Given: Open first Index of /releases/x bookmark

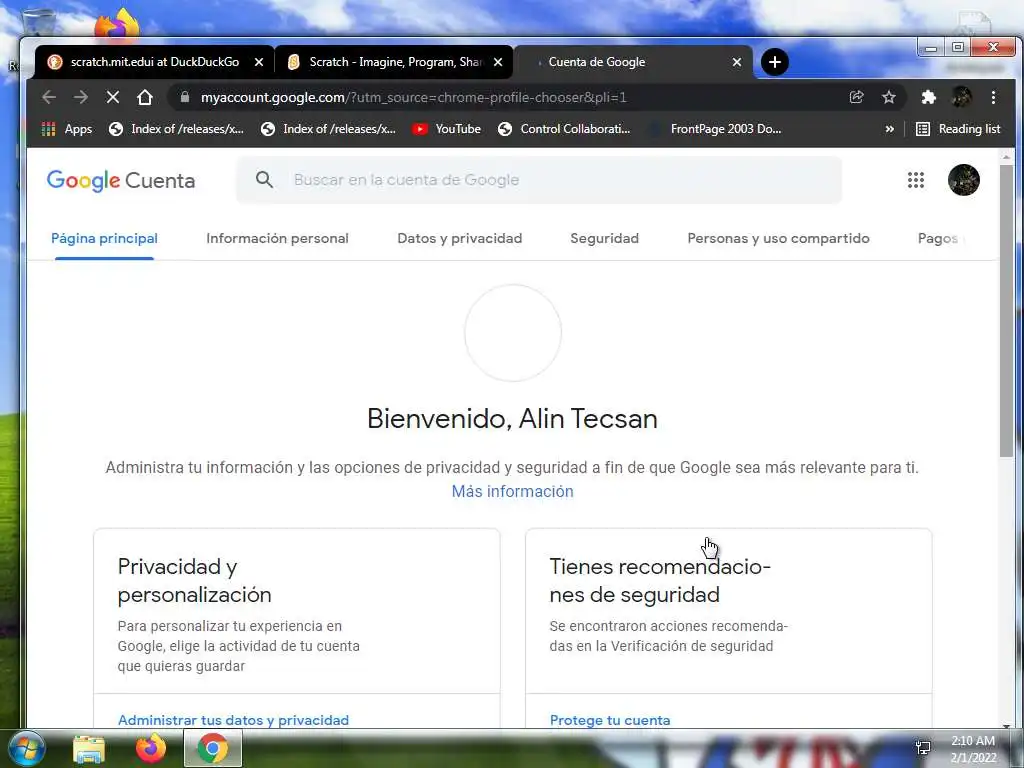Looking at the screenshot, I should point(176,129).
